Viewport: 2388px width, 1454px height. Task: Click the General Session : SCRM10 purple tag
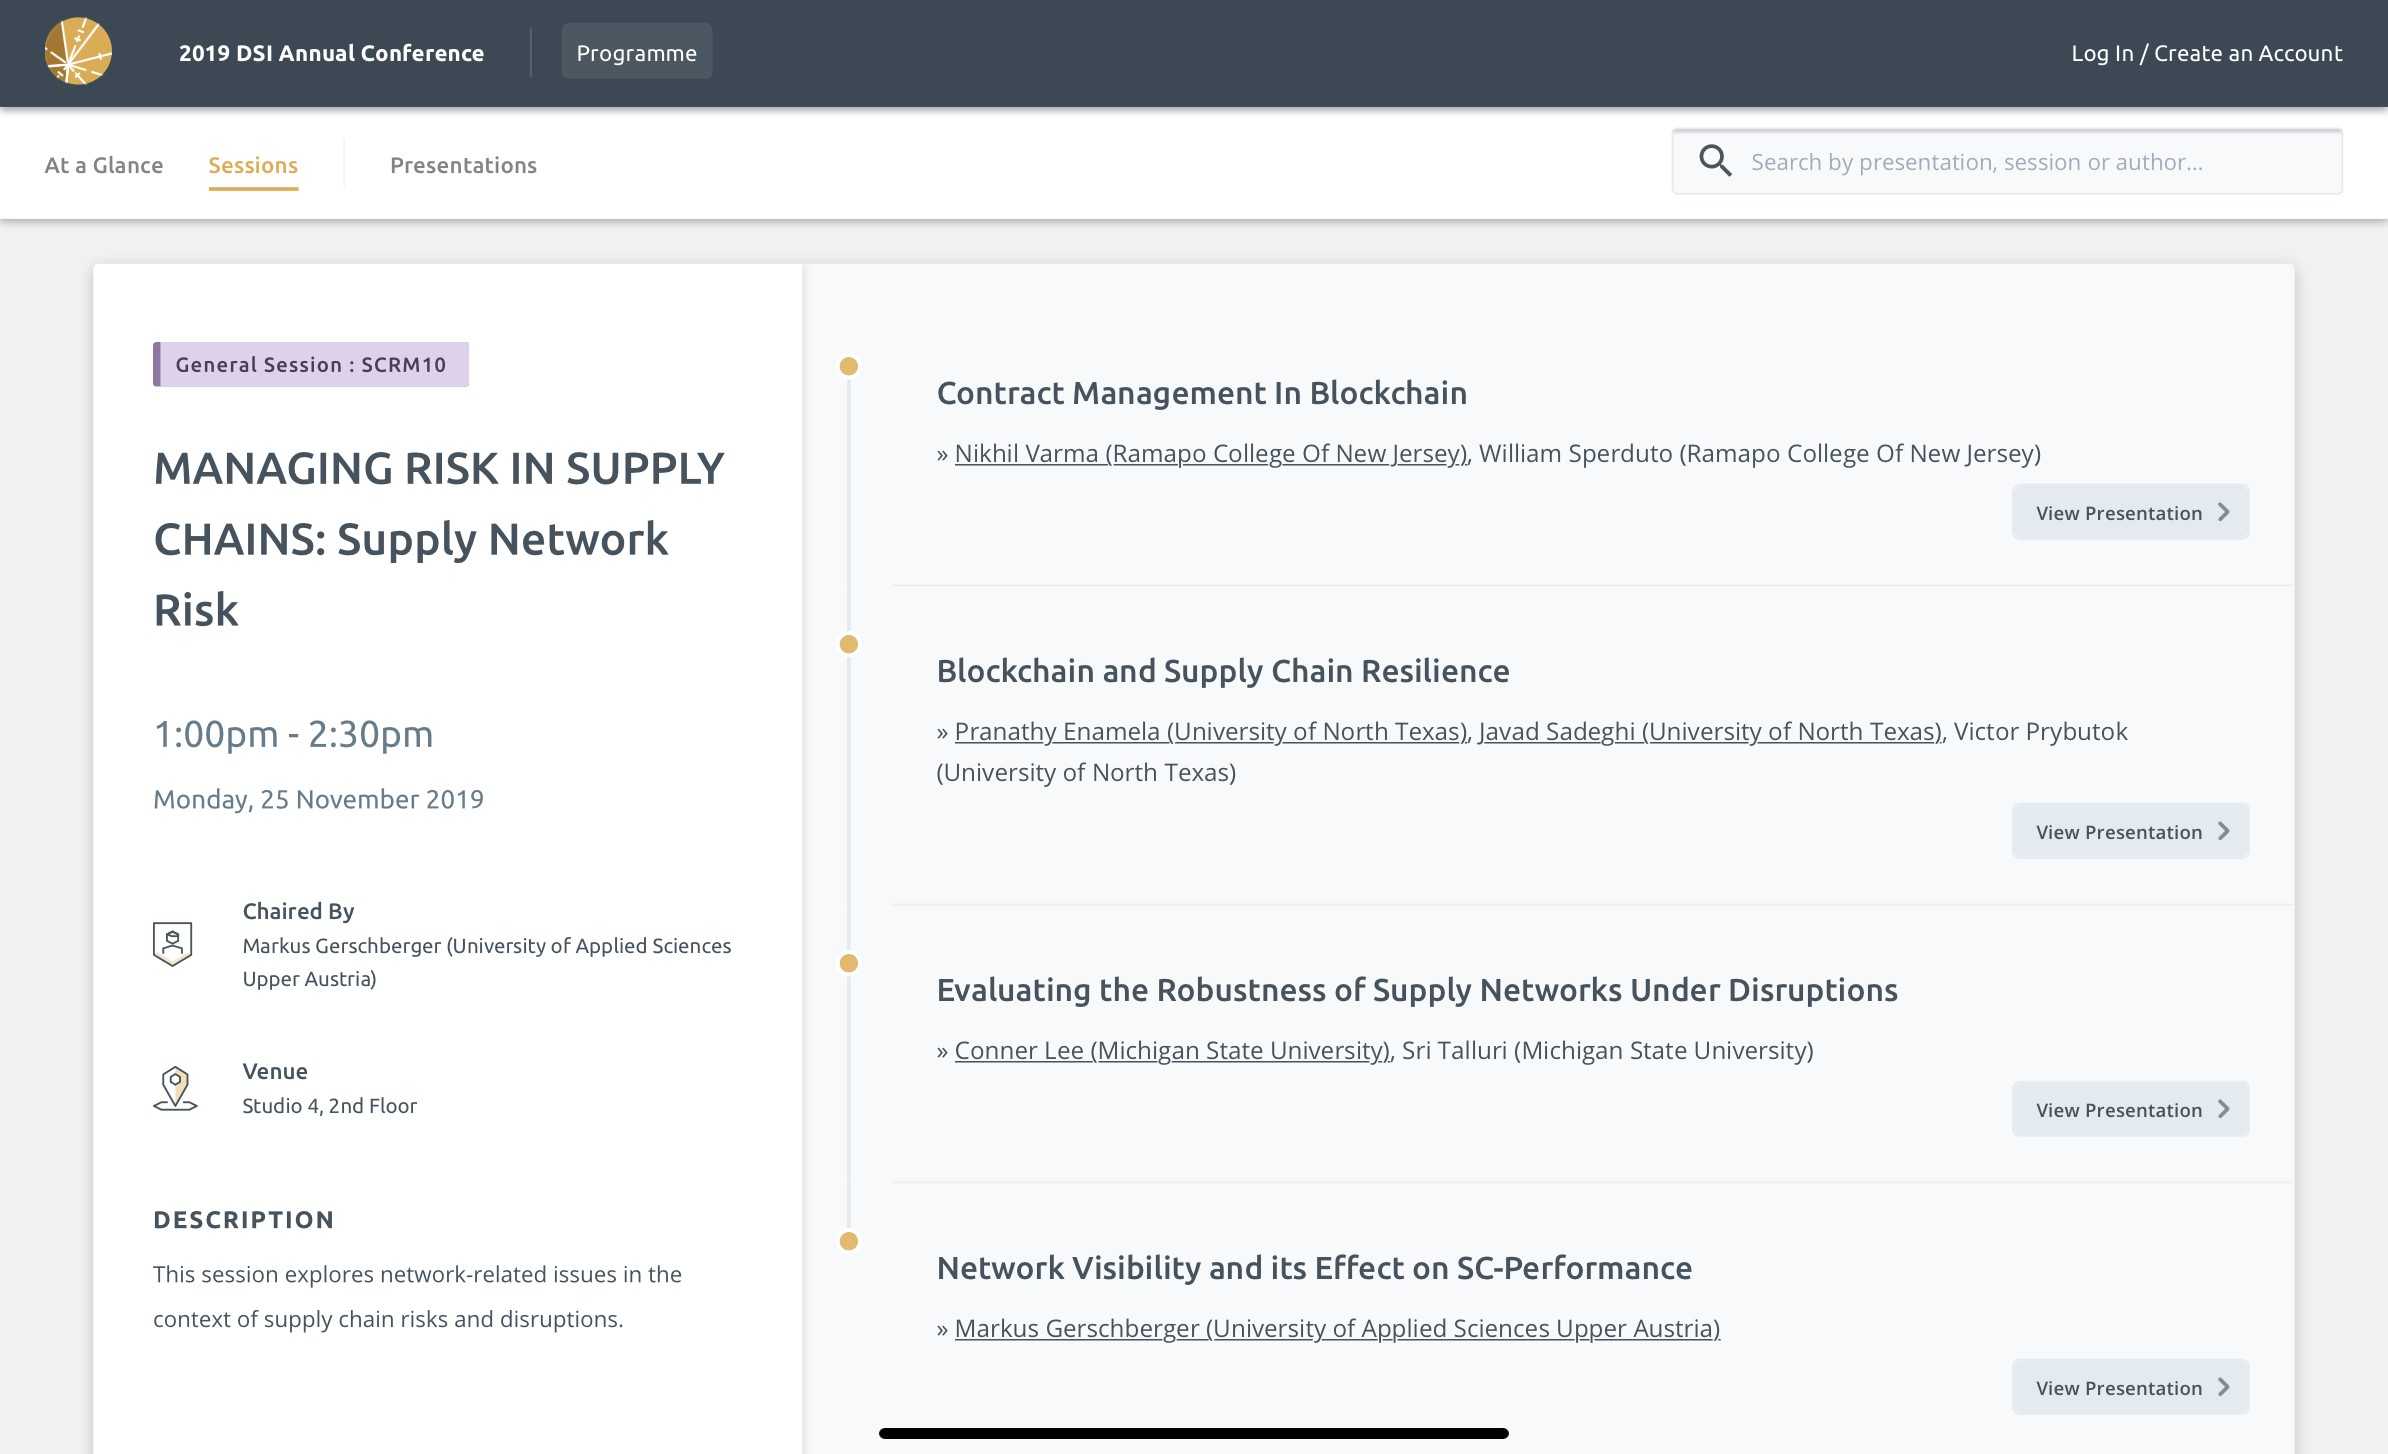click(x=311, y=365)
